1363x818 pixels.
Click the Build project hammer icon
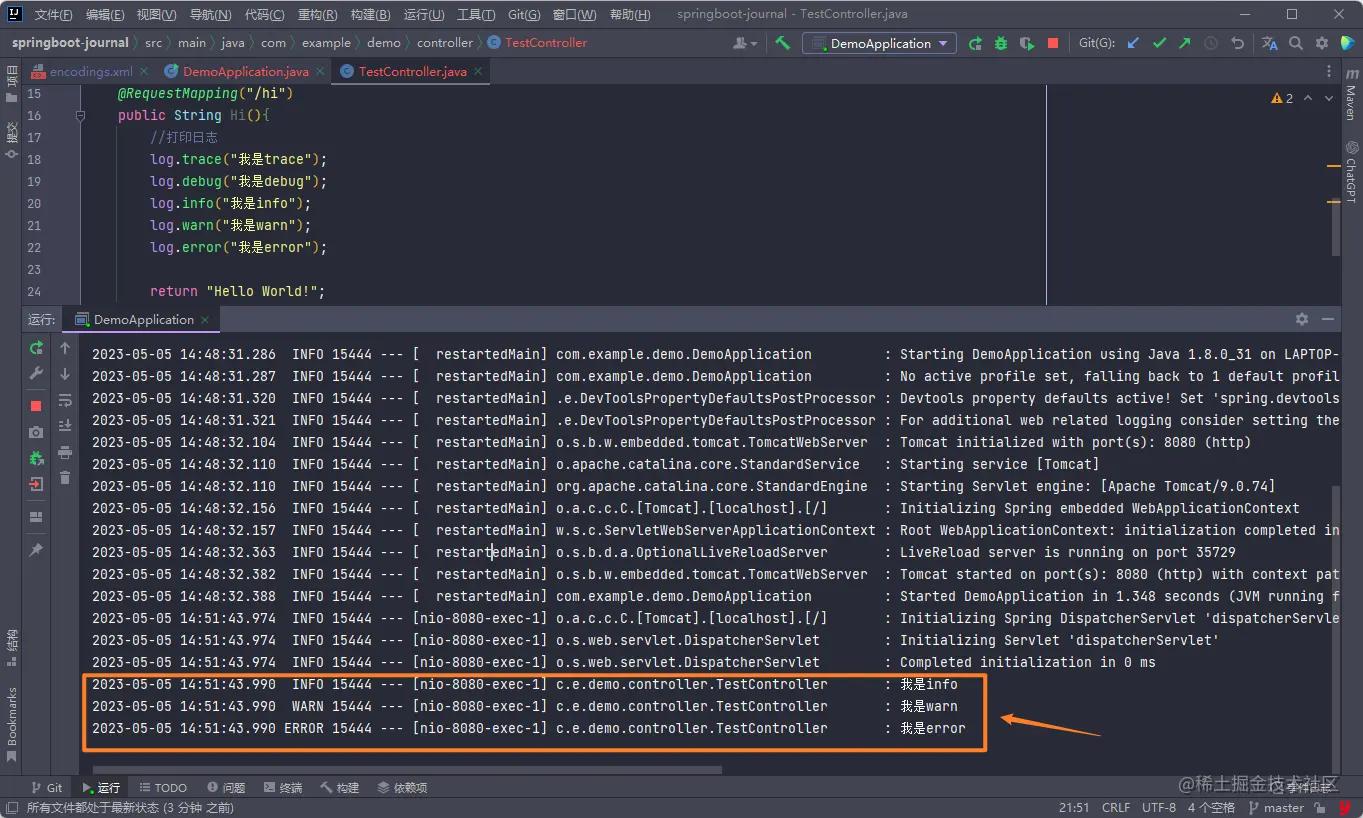(x=783, y=43)
